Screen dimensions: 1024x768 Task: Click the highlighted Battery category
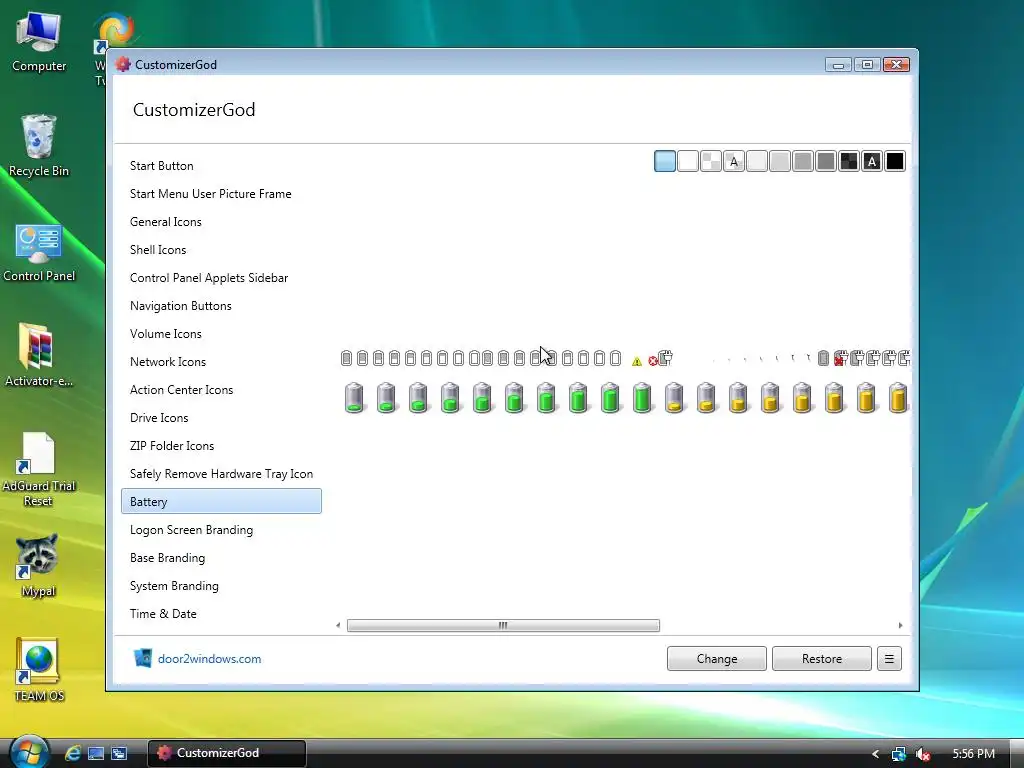pyautogui.click(x=221, y=502)
